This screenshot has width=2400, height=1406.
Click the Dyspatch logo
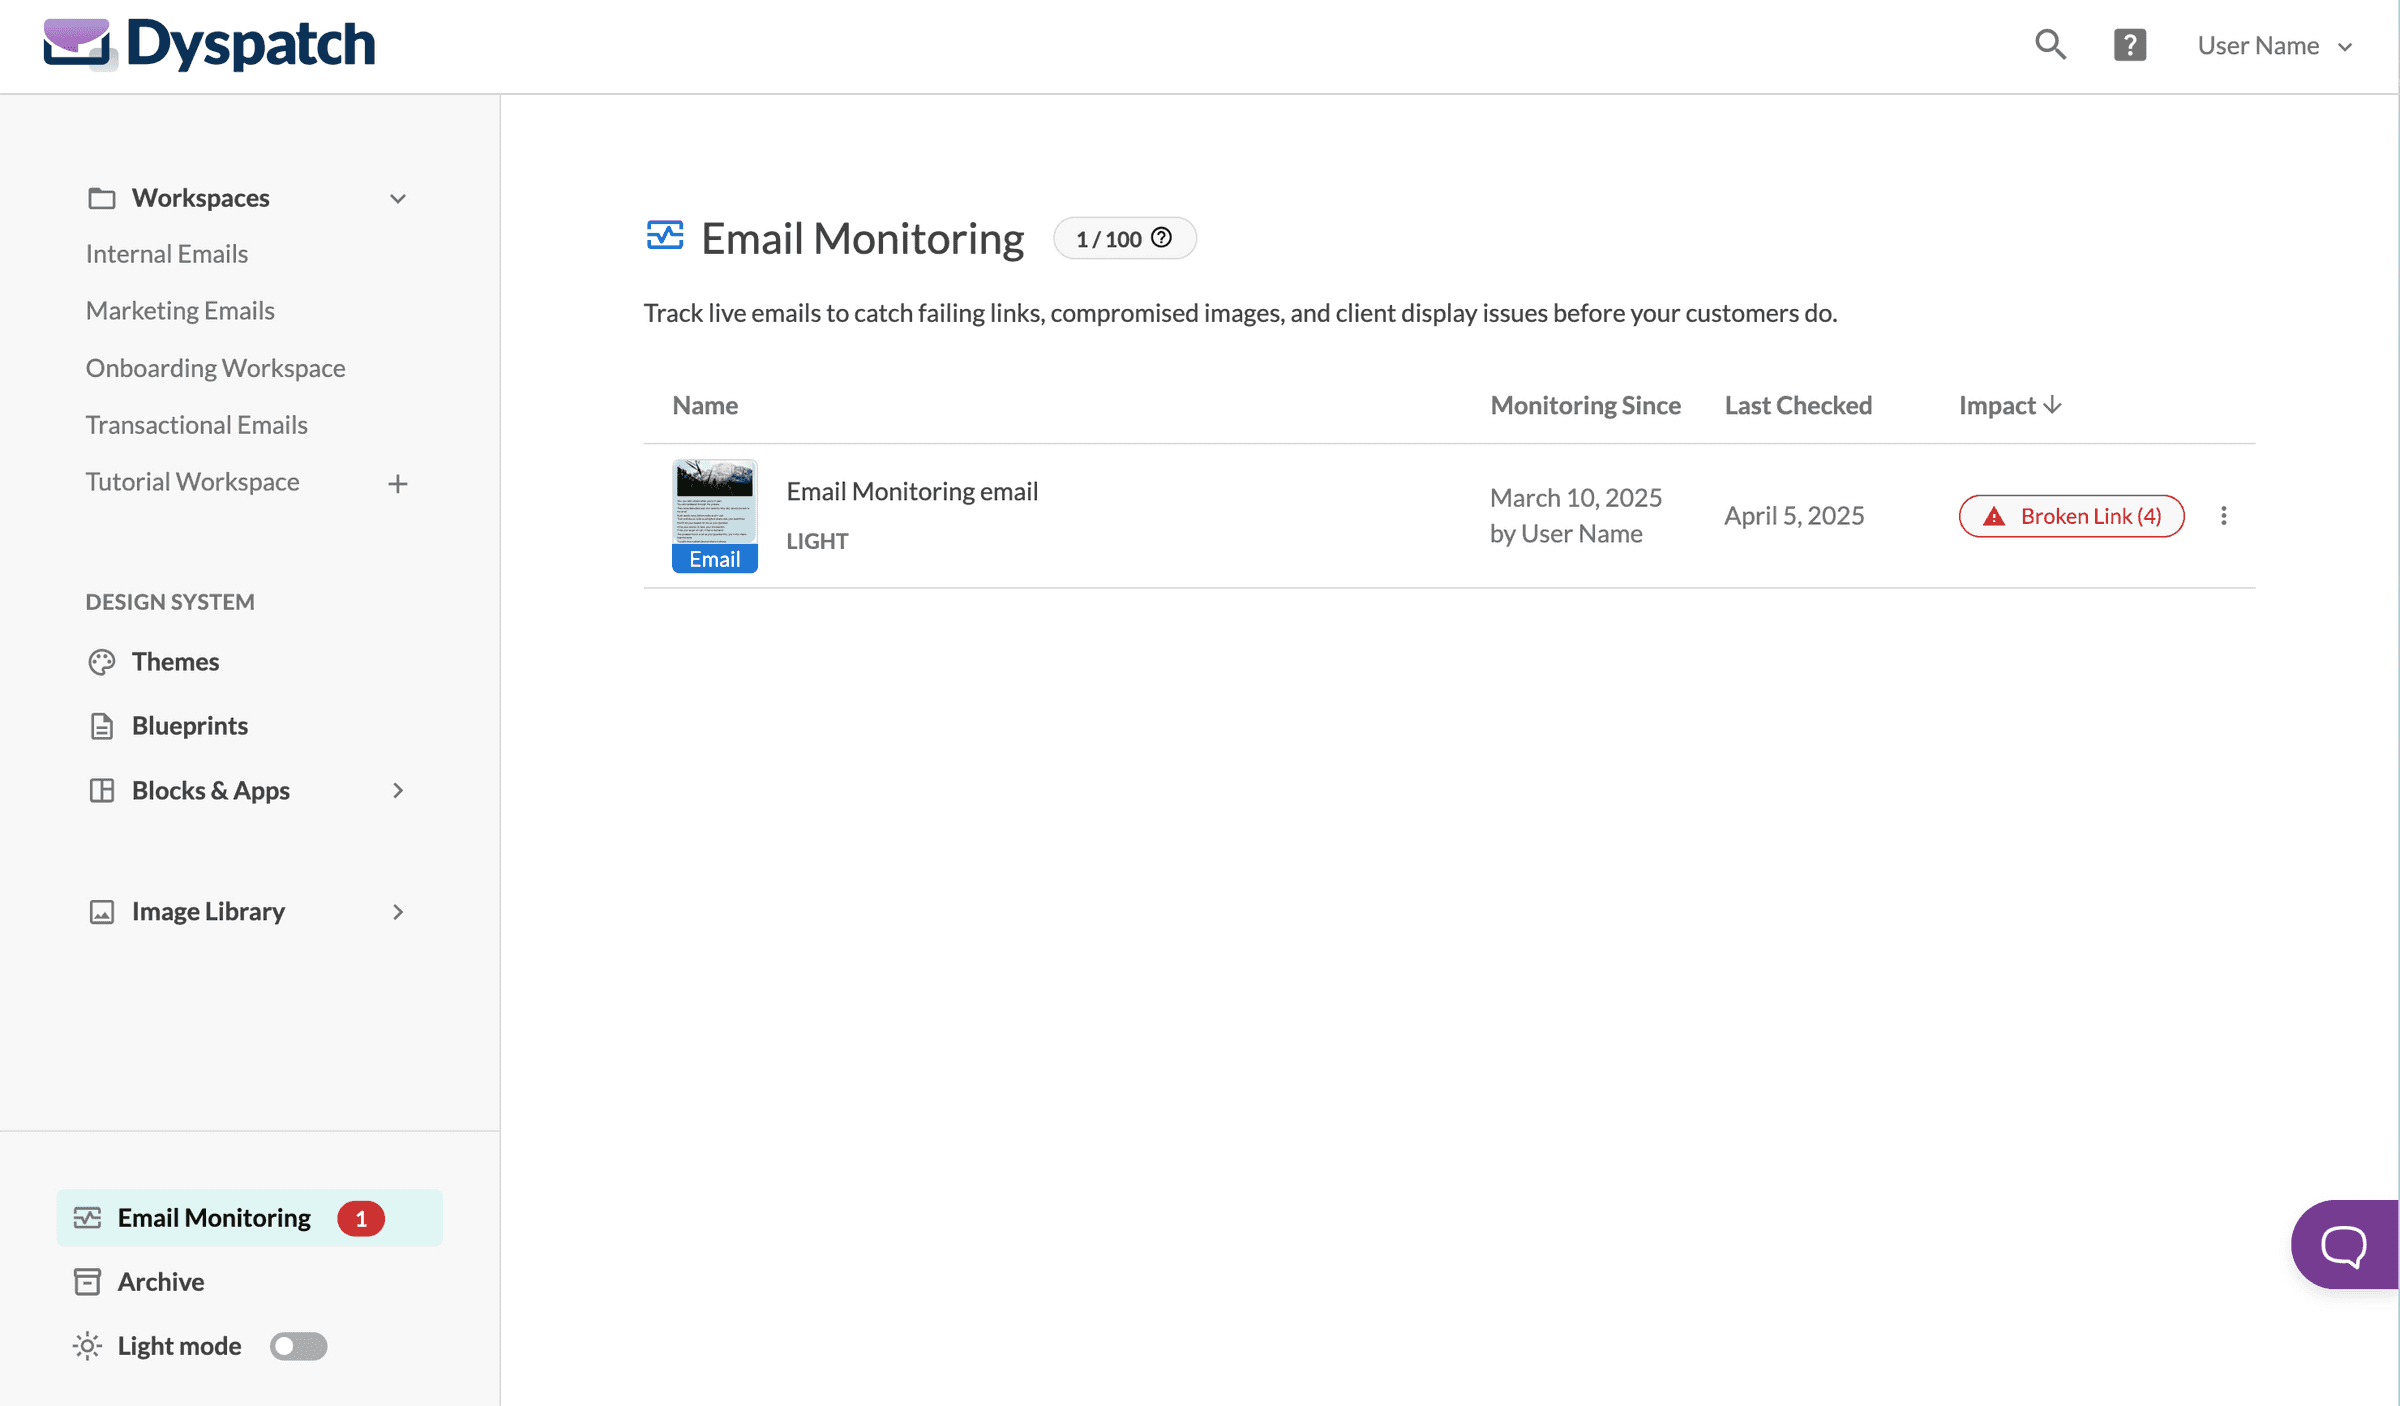[x=210, y=44]
